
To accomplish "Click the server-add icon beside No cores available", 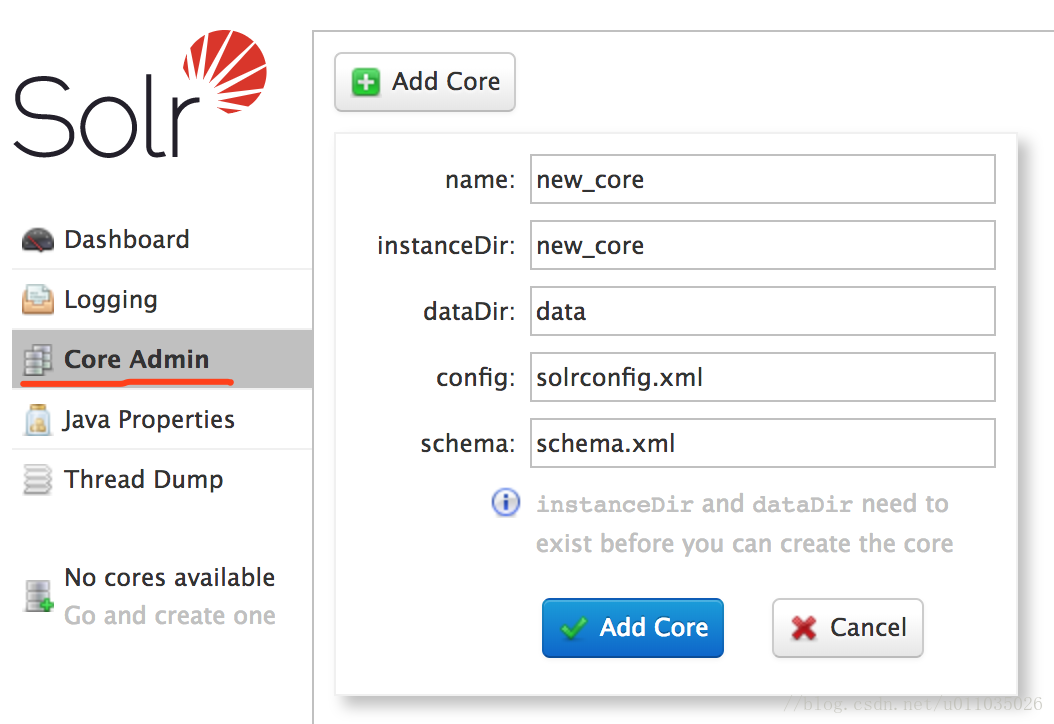I will pos(39,596).
